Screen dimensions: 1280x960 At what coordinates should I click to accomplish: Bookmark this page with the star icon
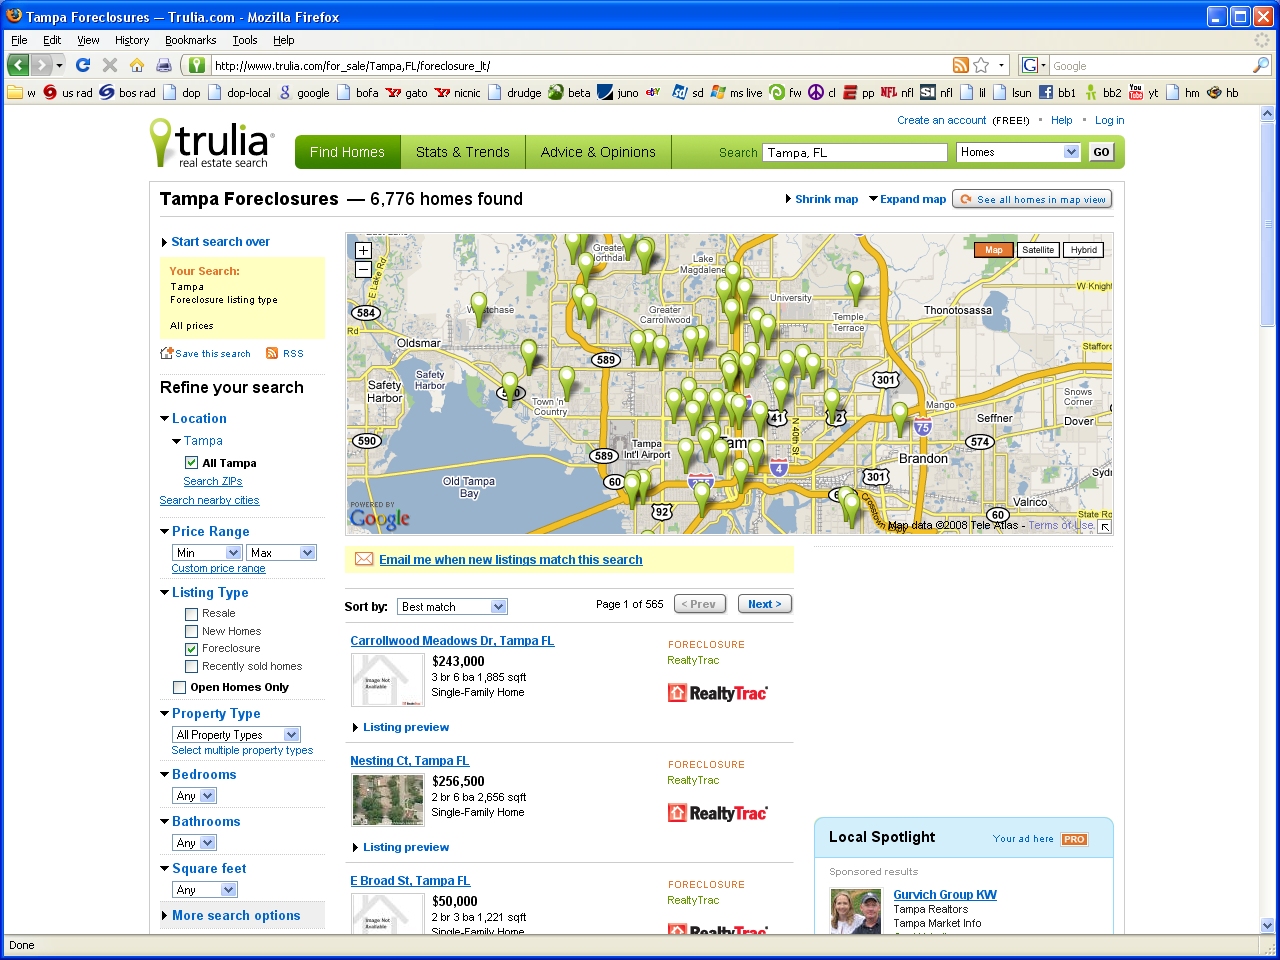(x=981, y=65)
